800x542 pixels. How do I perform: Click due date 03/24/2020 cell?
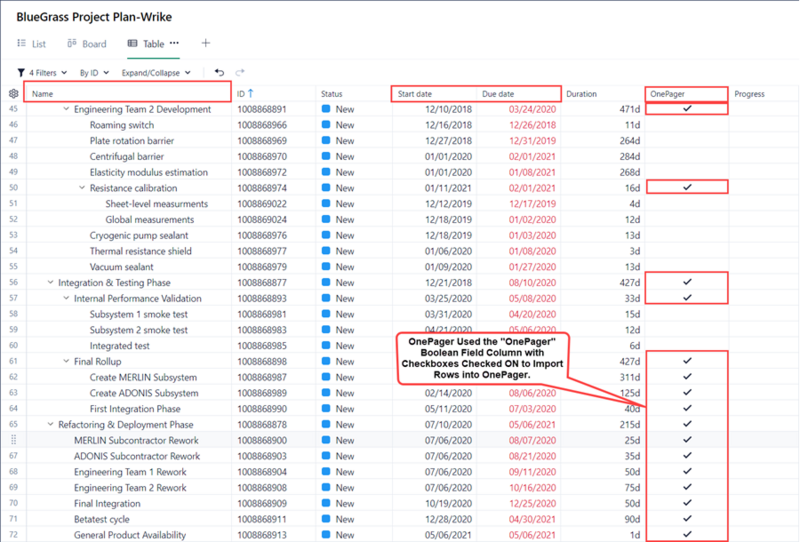[532, 109]
